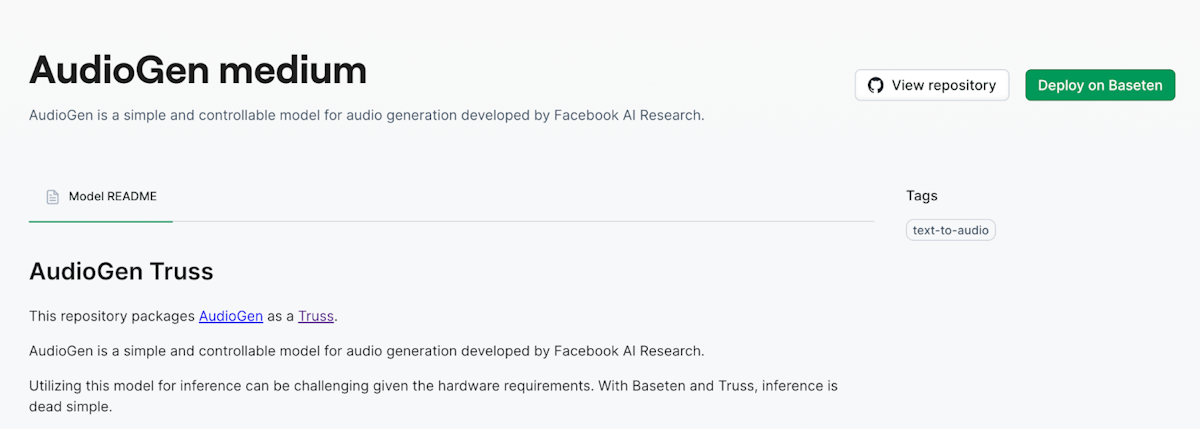Screen dimensions: 1200x429
Task: Click the GitHub icon in View repository
Action: 875,85
